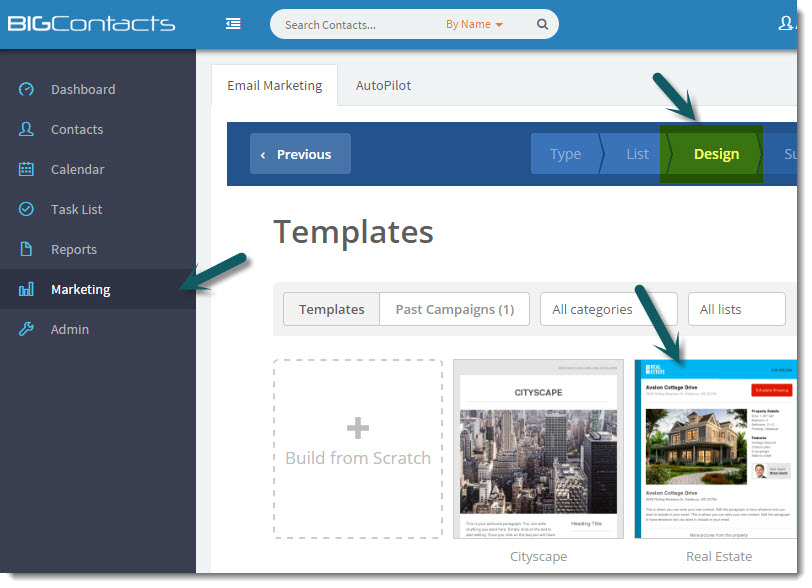The height and width of the screenshot is (588, 812).
Task: Go to the Design wizard step
Action: (x=716, y=154)
